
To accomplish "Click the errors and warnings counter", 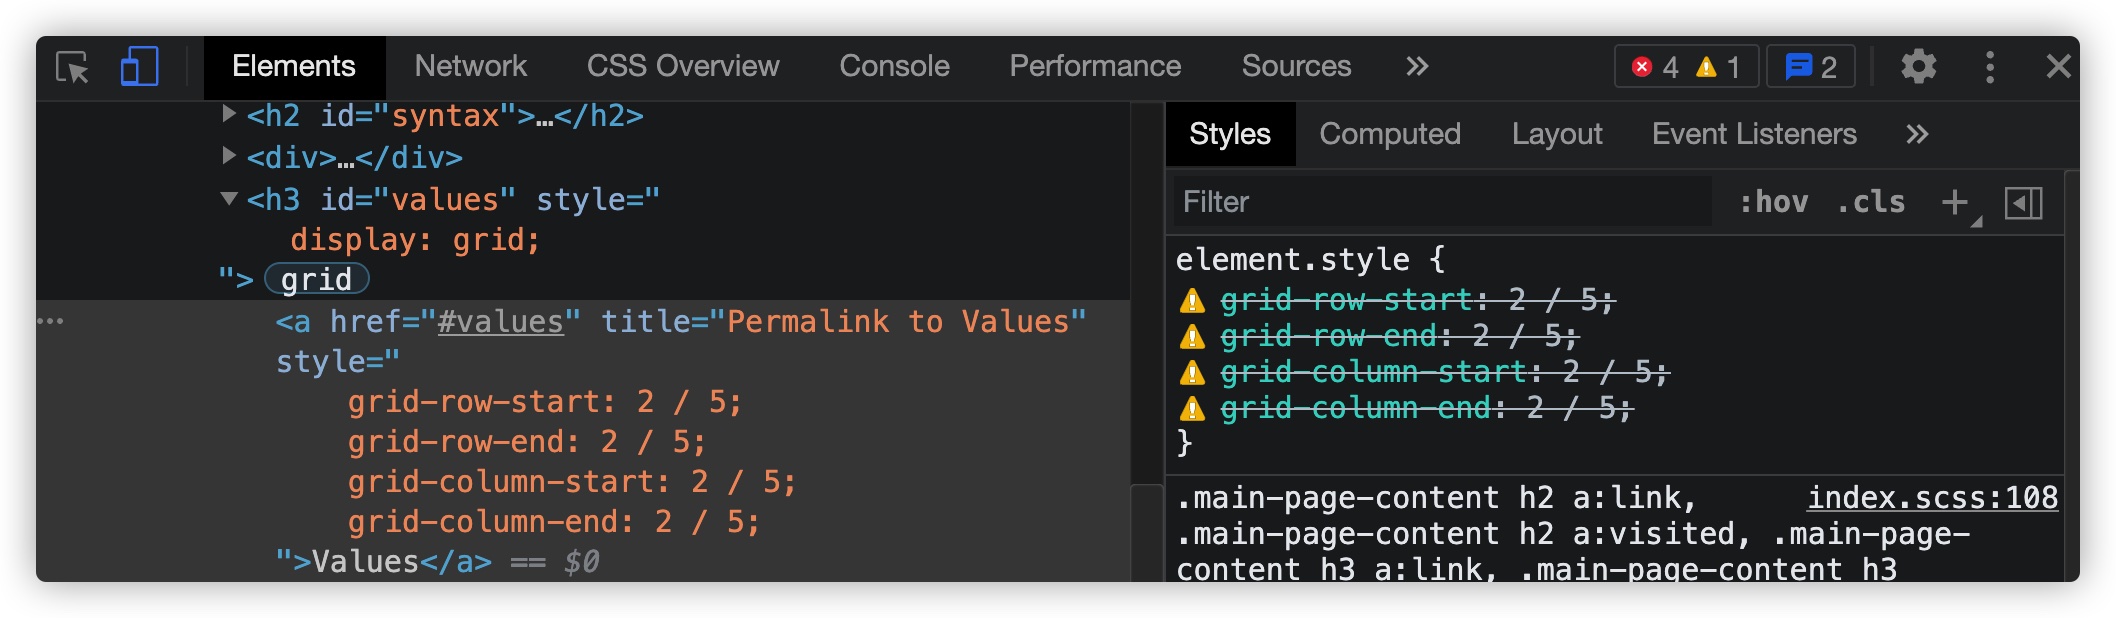I will [x=1686, y=67].
